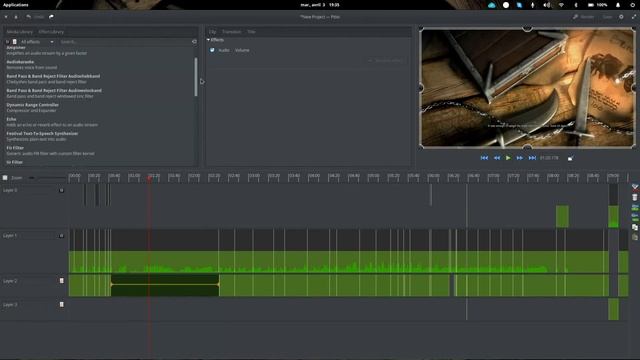Open the battery 100% indicator

(x=598, y=5)
